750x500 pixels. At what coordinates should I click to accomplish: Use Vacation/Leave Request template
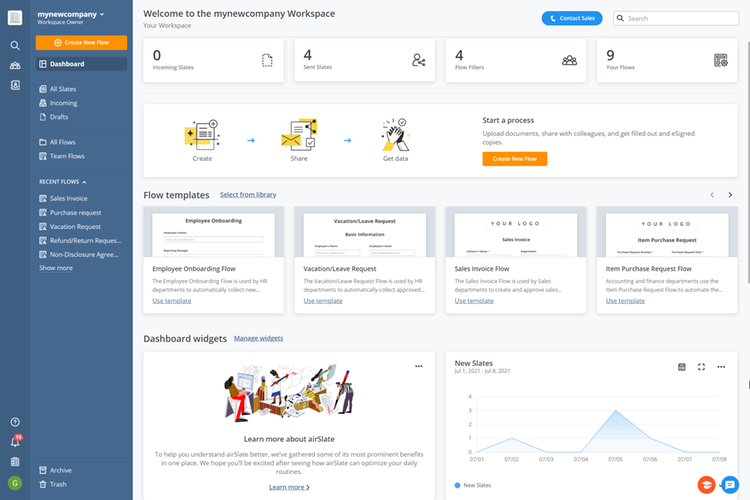[323, 301]
